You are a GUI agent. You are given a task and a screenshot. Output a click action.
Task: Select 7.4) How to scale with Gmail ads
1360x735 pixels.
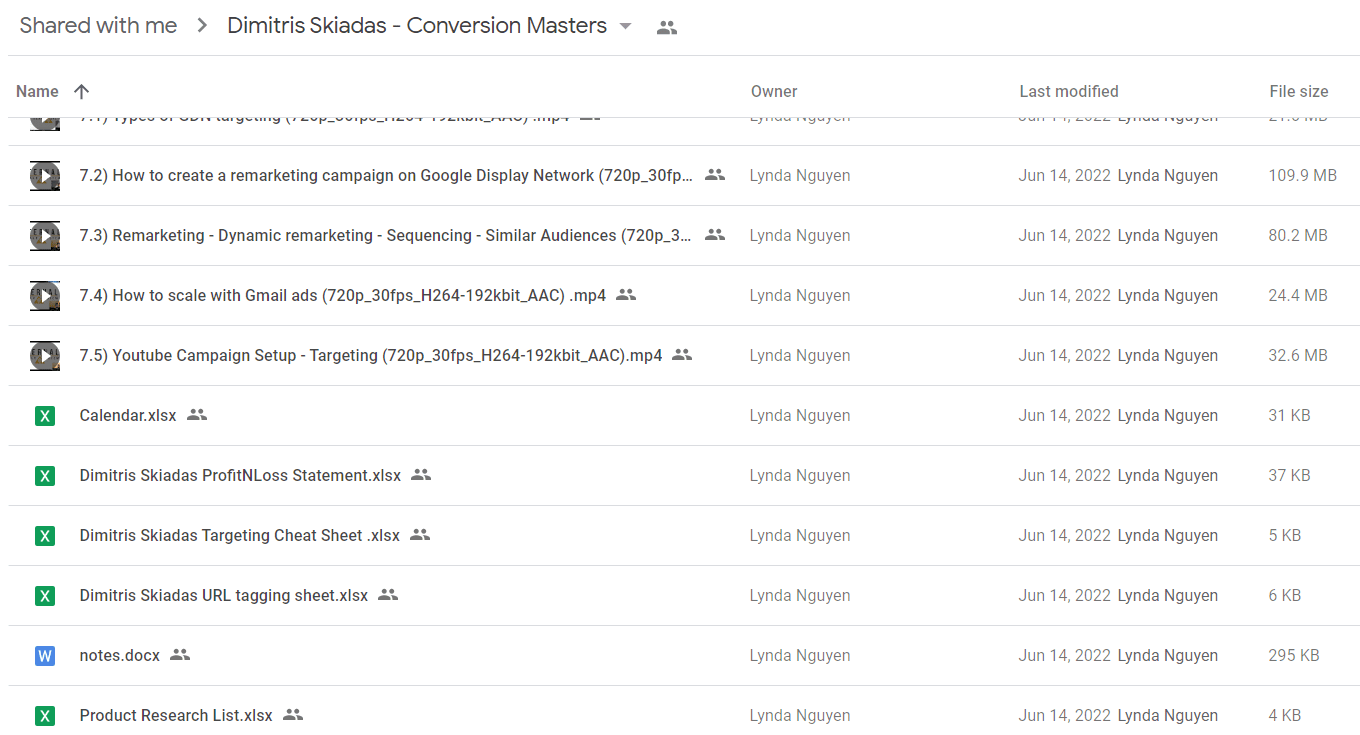point(343,296)
